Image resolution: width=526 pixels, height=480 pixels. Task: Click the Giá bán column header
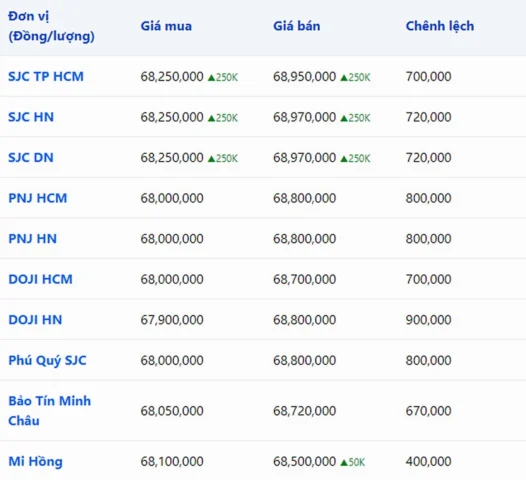(297, 26)
